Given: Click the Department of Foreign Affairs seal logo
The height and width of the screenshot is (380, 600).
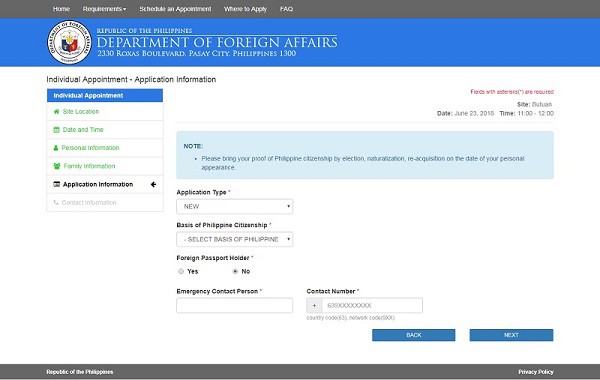Looking at the screenshot, I should 69,42.
